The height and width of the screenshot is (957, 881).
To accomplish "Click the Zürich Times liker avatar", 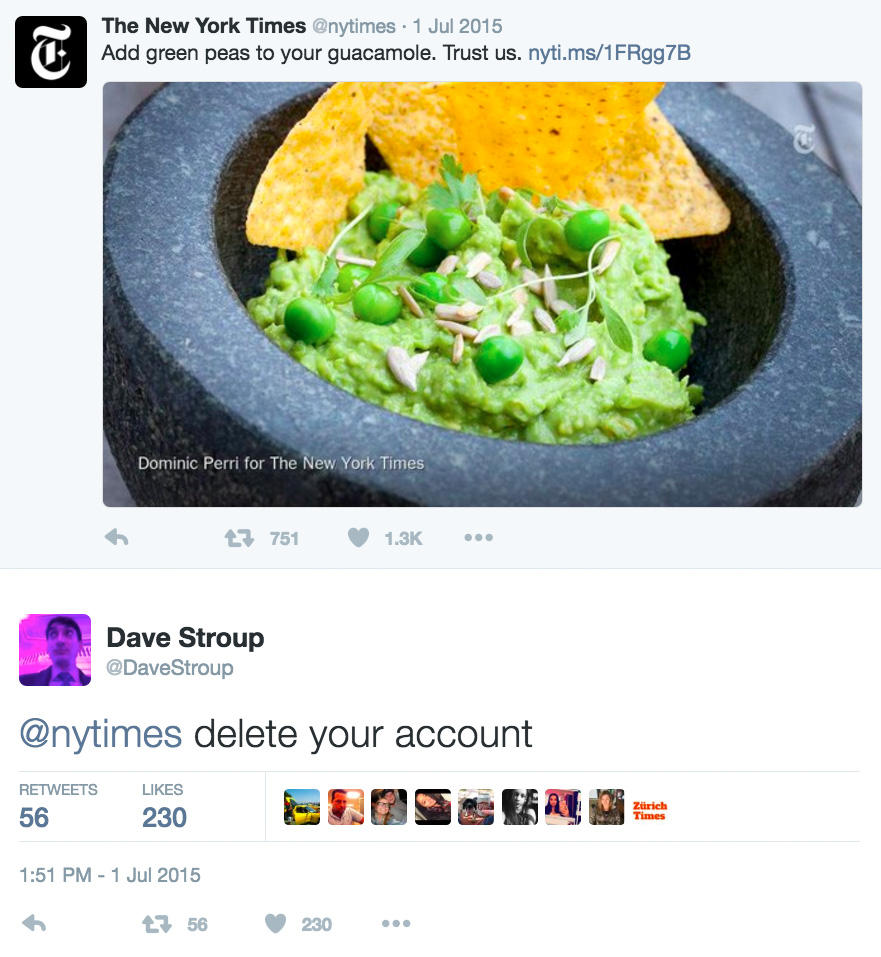I will (x=650, y=809).
